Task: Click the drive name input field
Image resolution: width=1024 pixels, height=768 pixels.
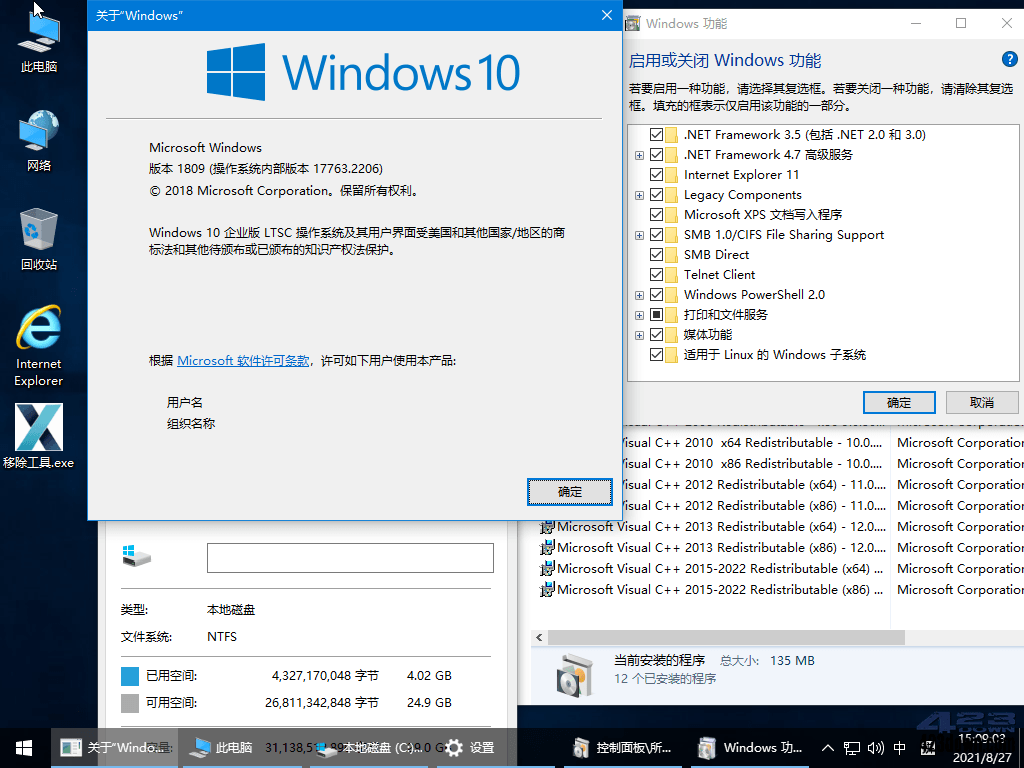Action: point(350,557)
